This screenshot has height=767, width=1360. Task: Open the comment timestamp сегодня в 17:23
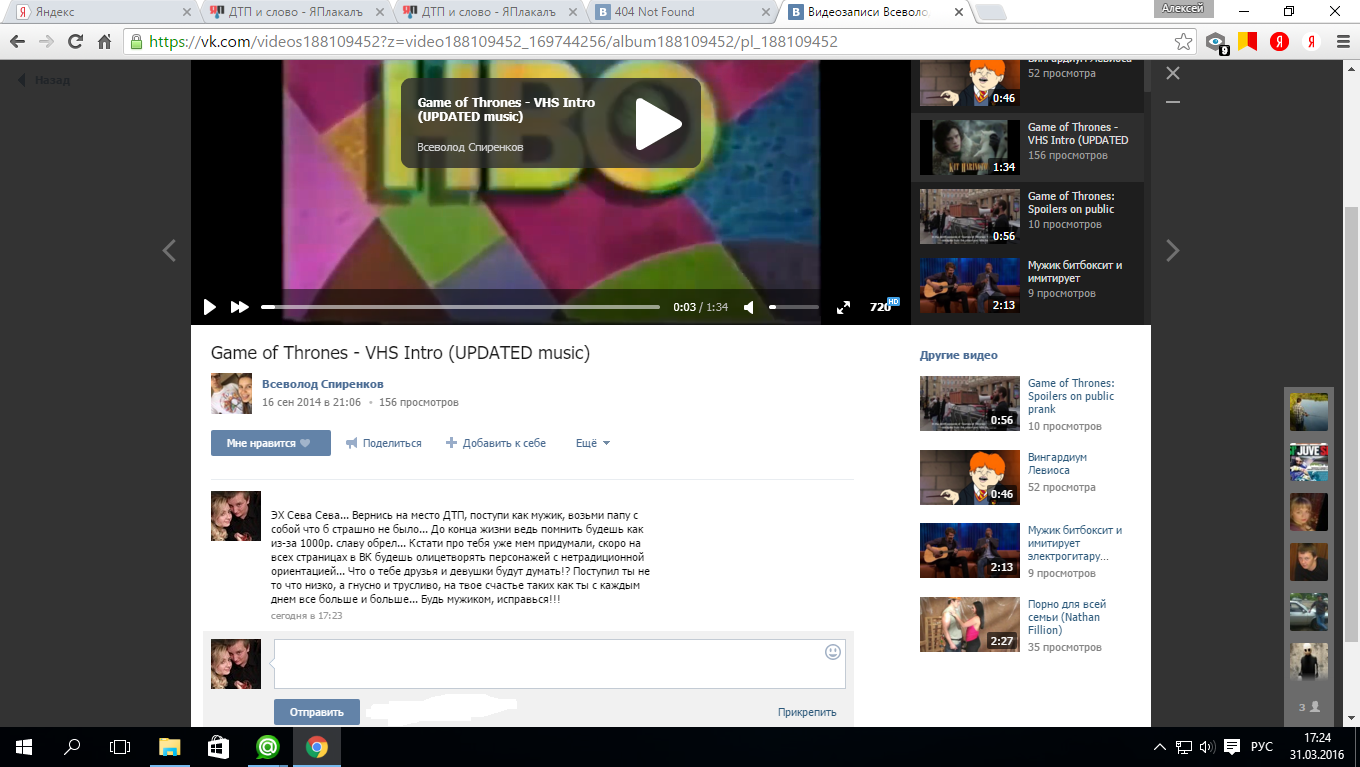(307, 616)
